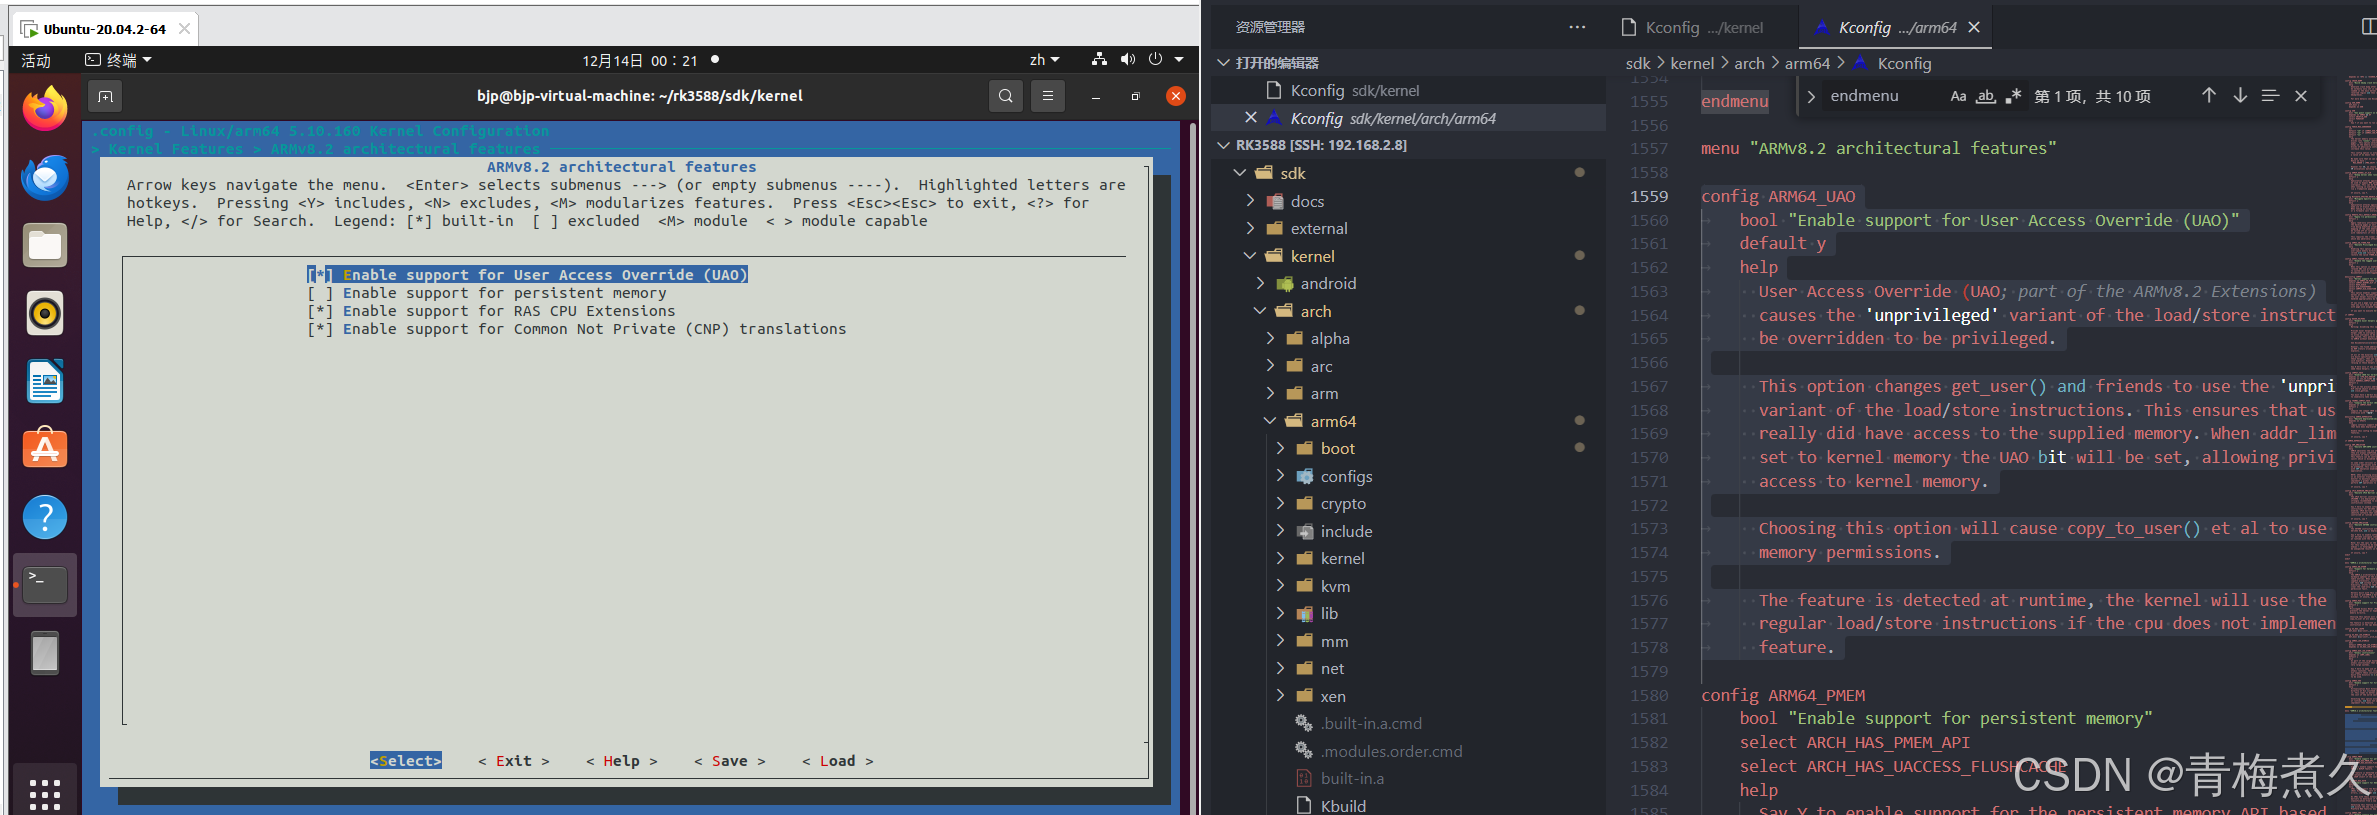2377x815 pixels.
Task: Go to previous match in find widget
Action: click(2208, 96)
